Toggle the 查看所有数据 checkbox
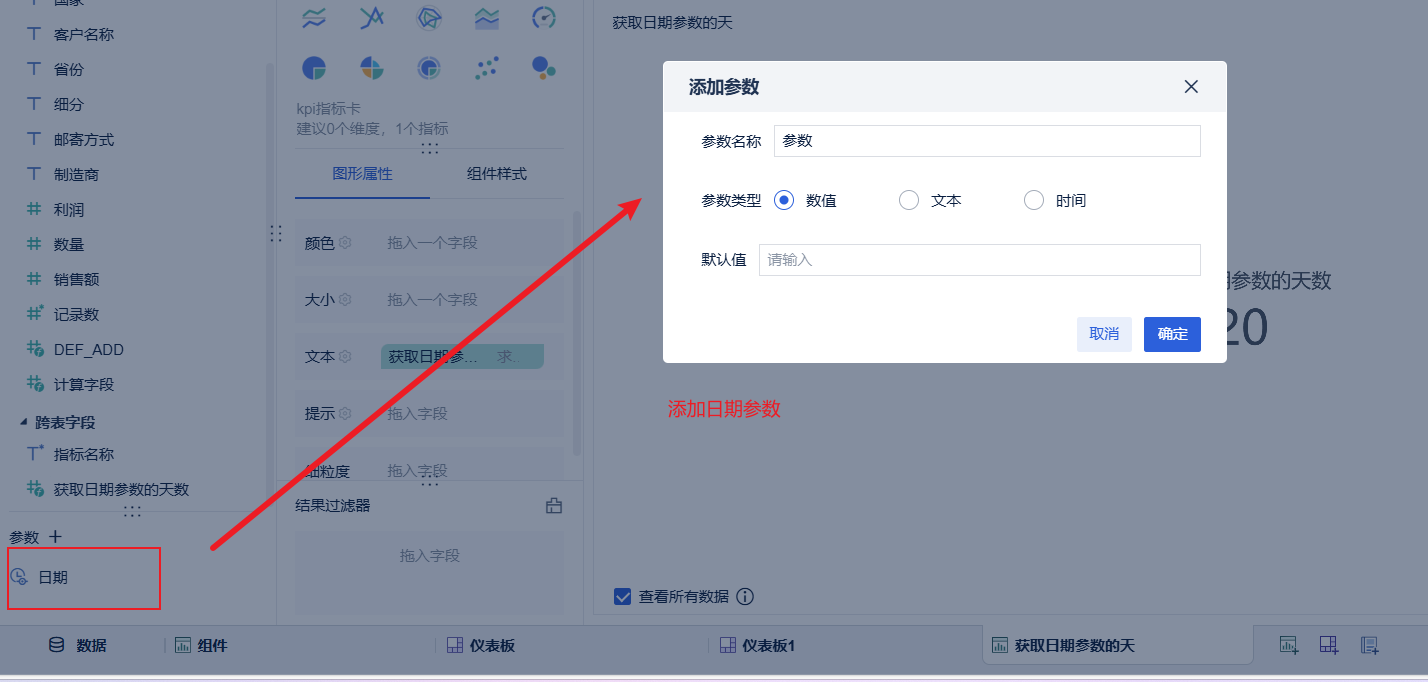 click(x=623, y=597)
